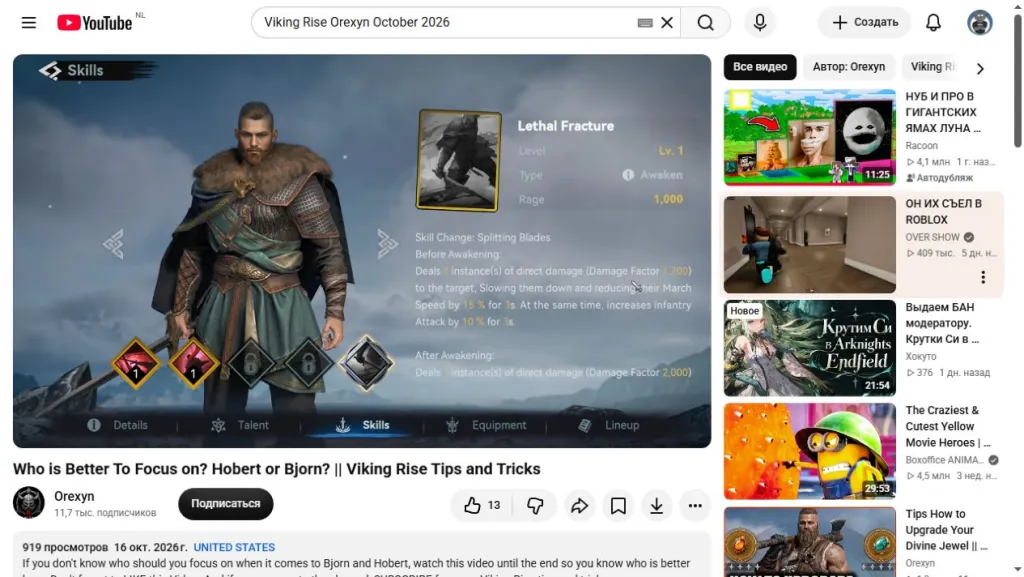Select the 'Автор: Orexyn' filter chip
Image resolution: width=1024 pixels, height=577 pixels.
tap(848, 67)
